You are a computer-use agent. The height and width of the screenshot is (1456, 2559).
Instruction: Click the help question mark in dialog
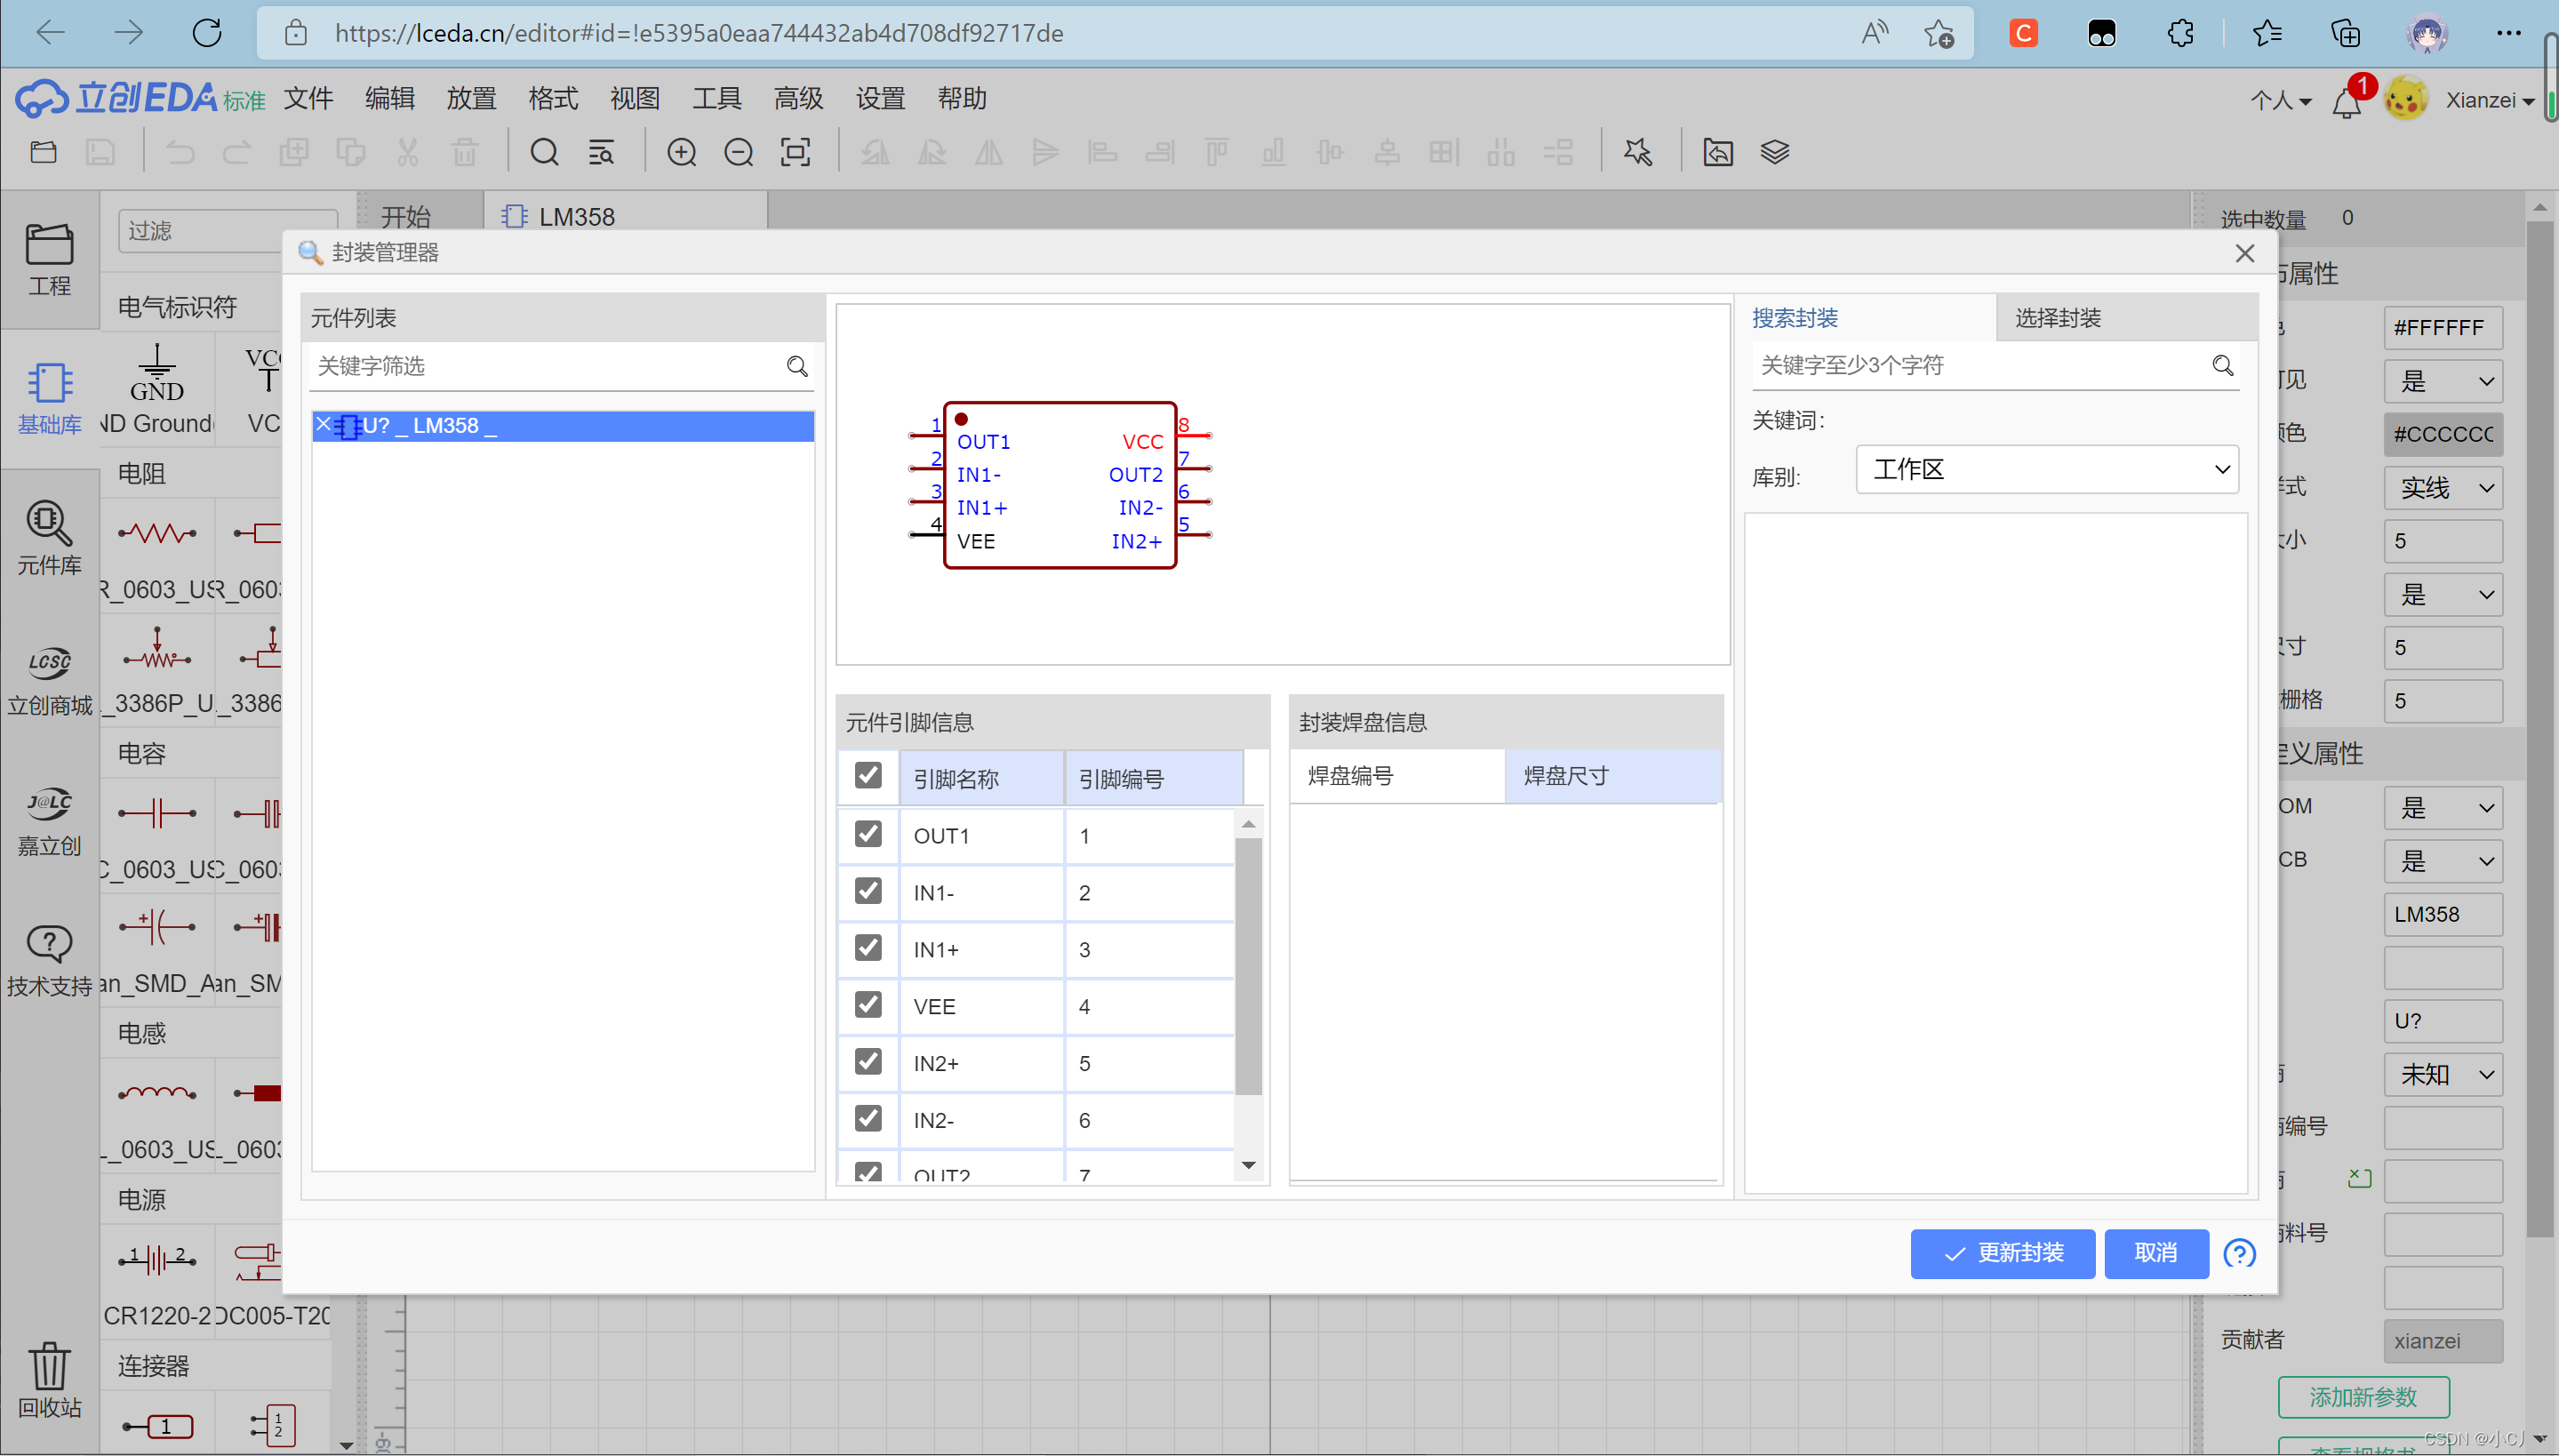click(x=2239, y=1253)
